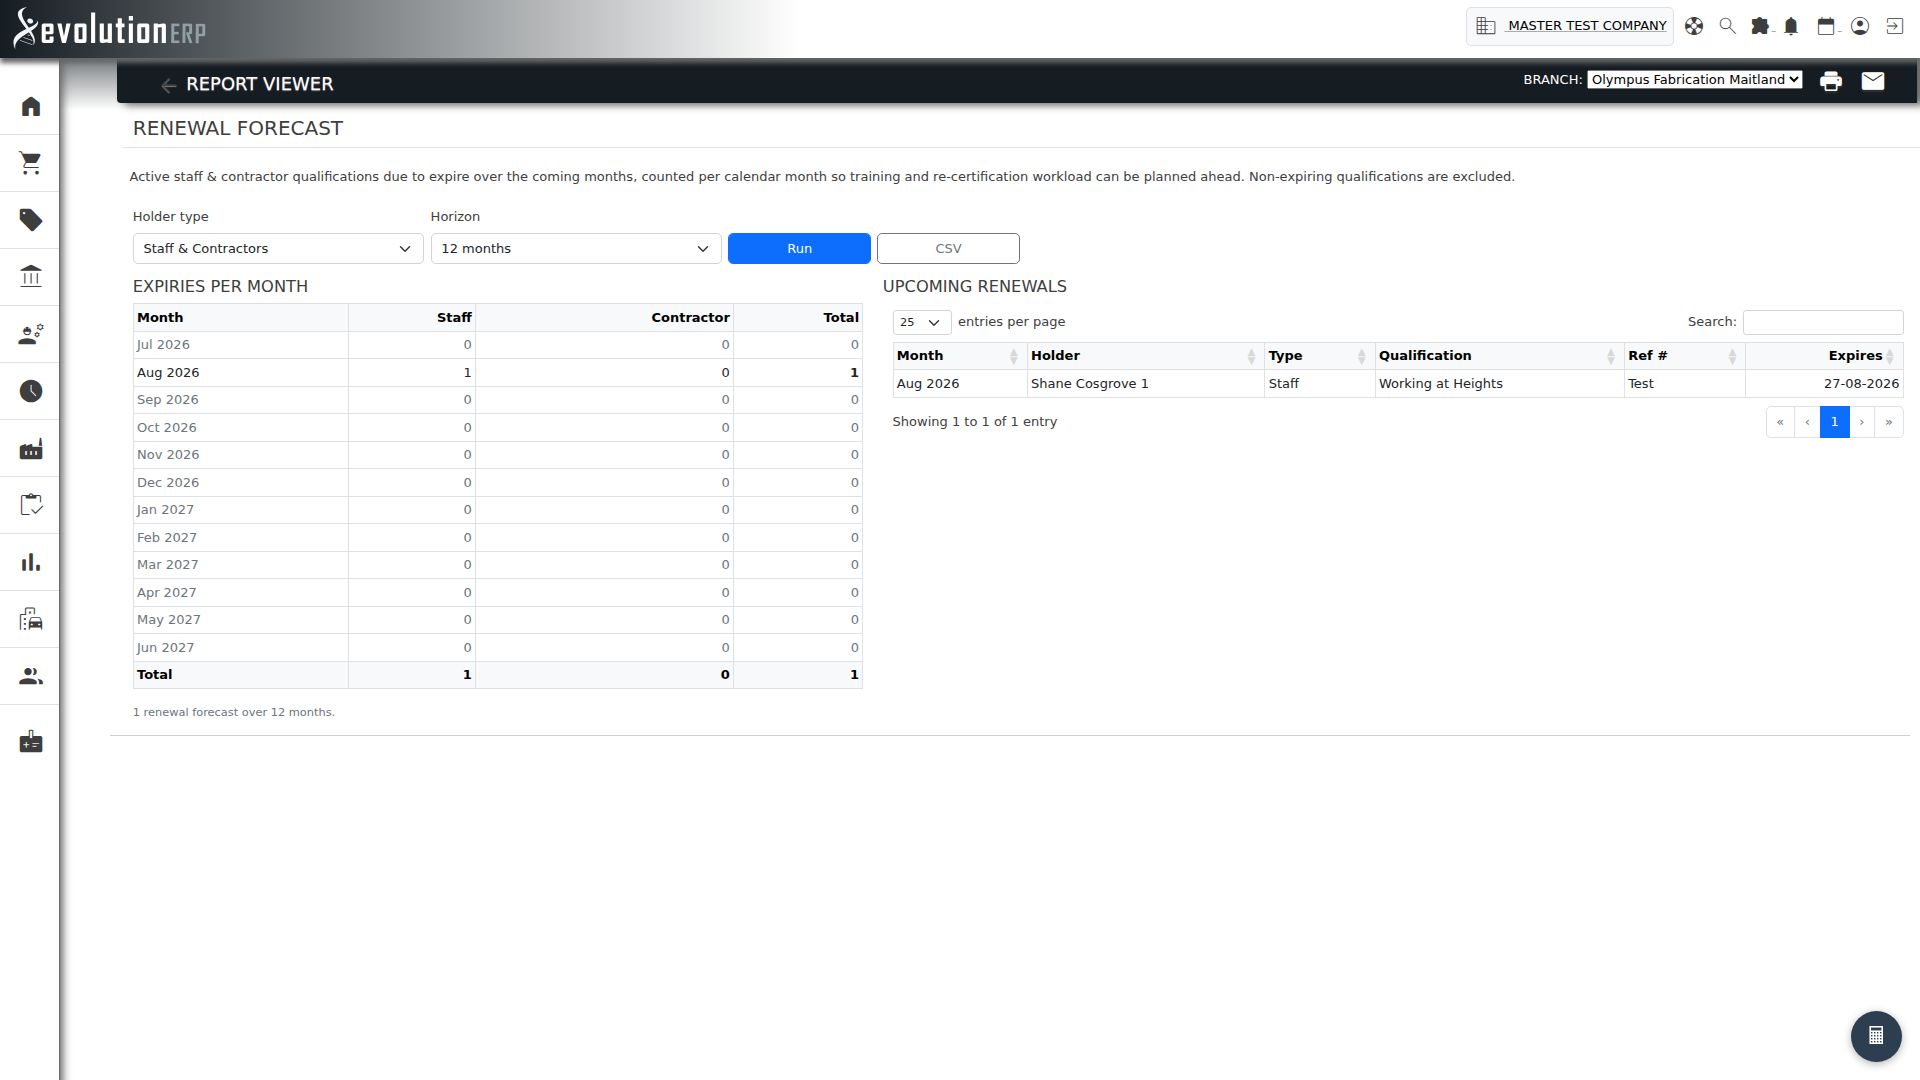The height and width of the screenshot is (1080, 1920).
Task: Open the floating calculator button
Action: tap(1876, 1036)
